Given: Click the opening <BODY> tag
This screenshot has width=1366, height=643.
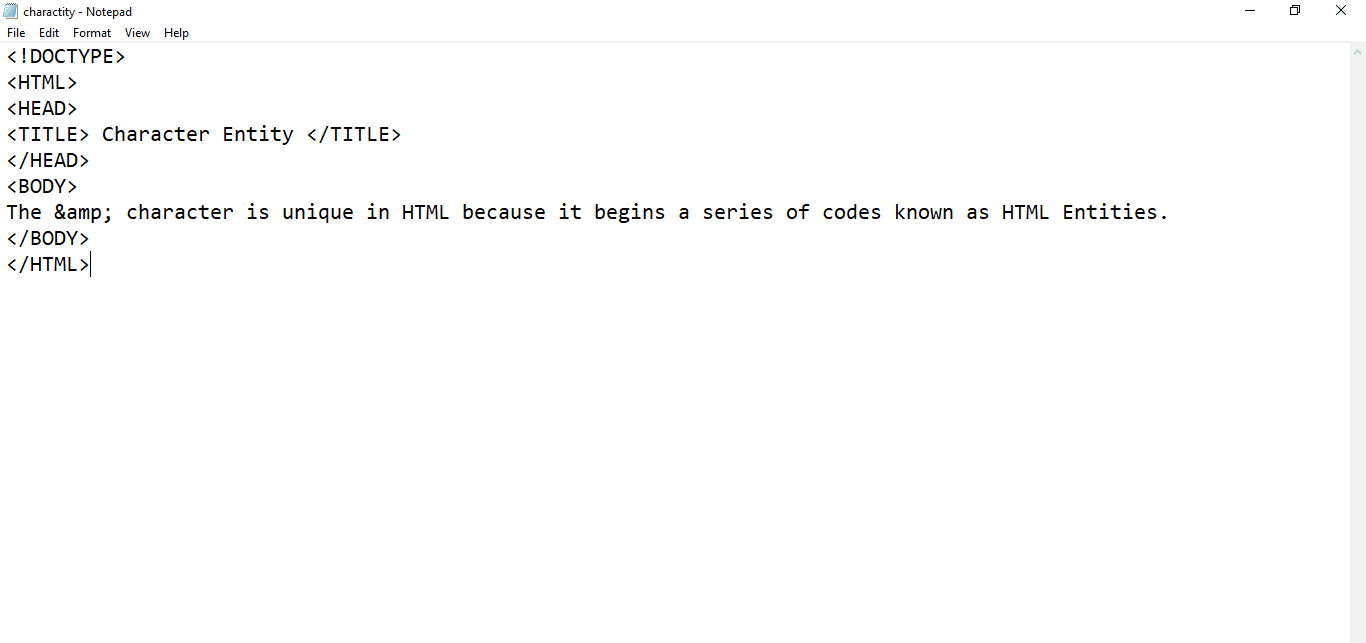Looking at the screenshot, I should [42, 186].
